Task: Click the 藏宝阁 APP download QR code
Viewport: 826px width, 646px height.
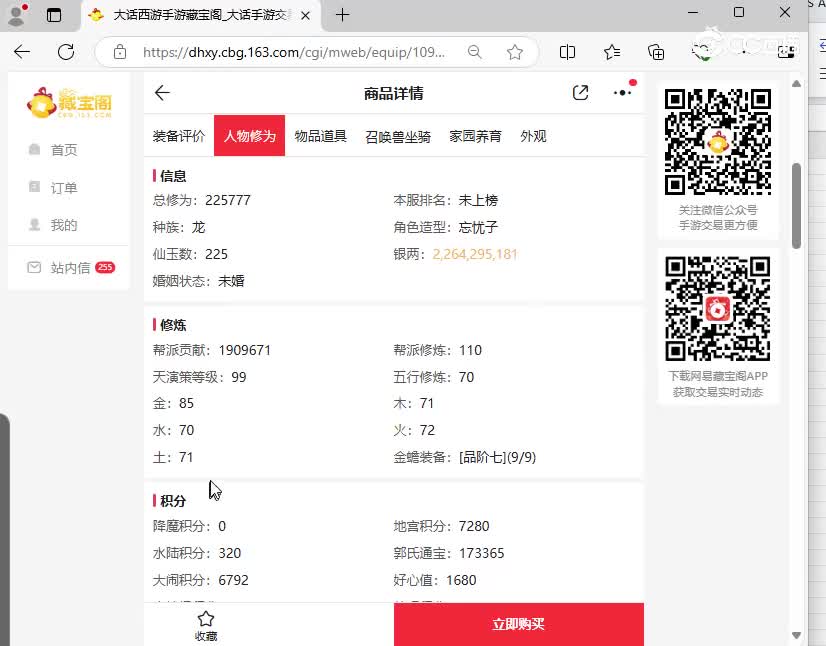Action: [x=717, y=309]
